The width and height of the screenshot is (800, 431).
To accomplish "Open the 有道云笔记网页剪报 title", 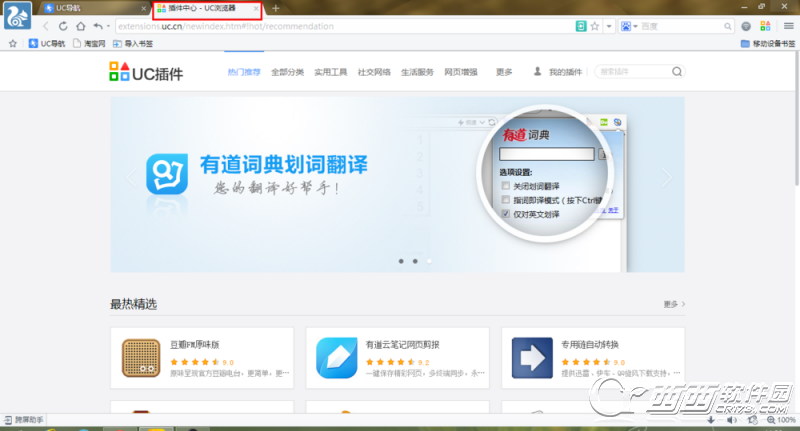I will (x=403, y=345).
